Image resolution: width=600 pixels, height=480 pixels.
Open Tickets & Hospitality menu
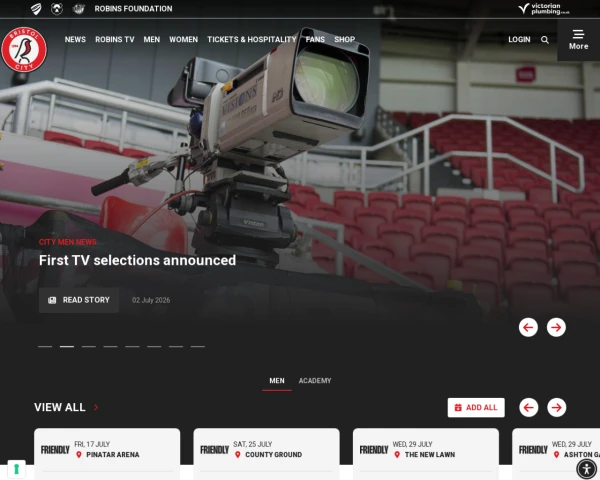coord(252,39)
